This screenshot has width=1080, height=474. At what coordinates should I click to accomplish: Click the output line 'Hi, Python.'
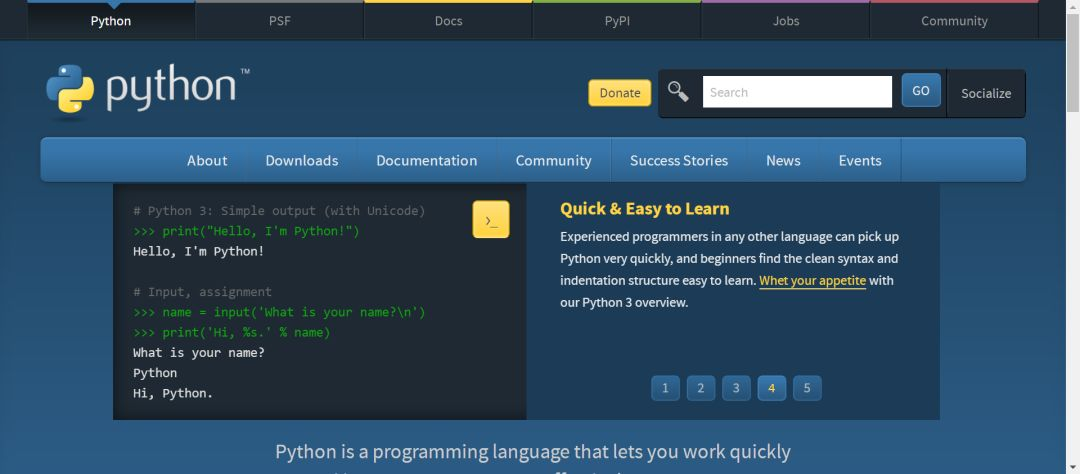tap(173, 393)
